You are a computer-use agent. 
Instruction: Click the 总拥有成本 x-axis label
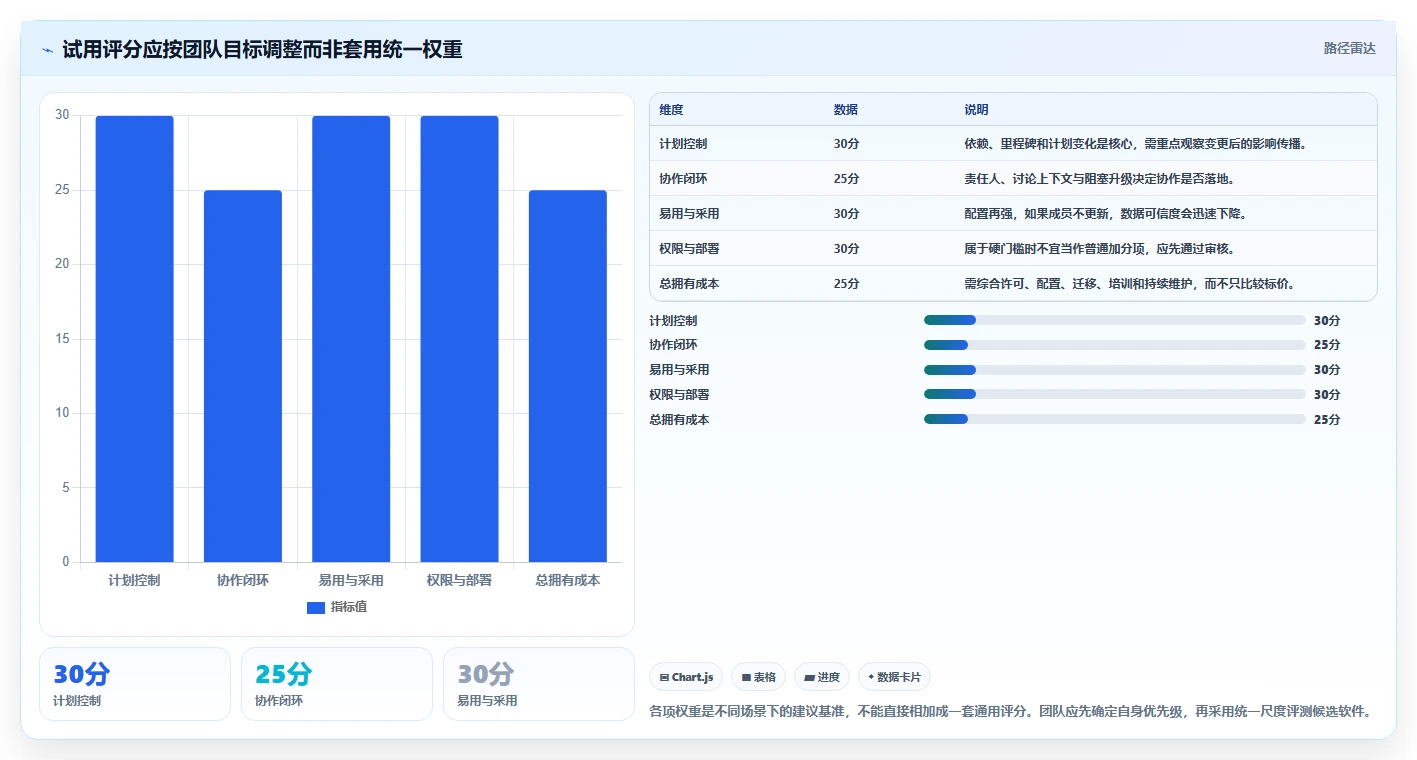click(x=568, y=580)
